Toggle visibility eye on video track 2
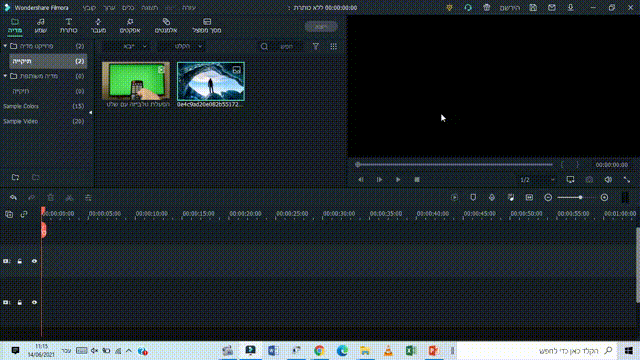 [x=34, y=261]
